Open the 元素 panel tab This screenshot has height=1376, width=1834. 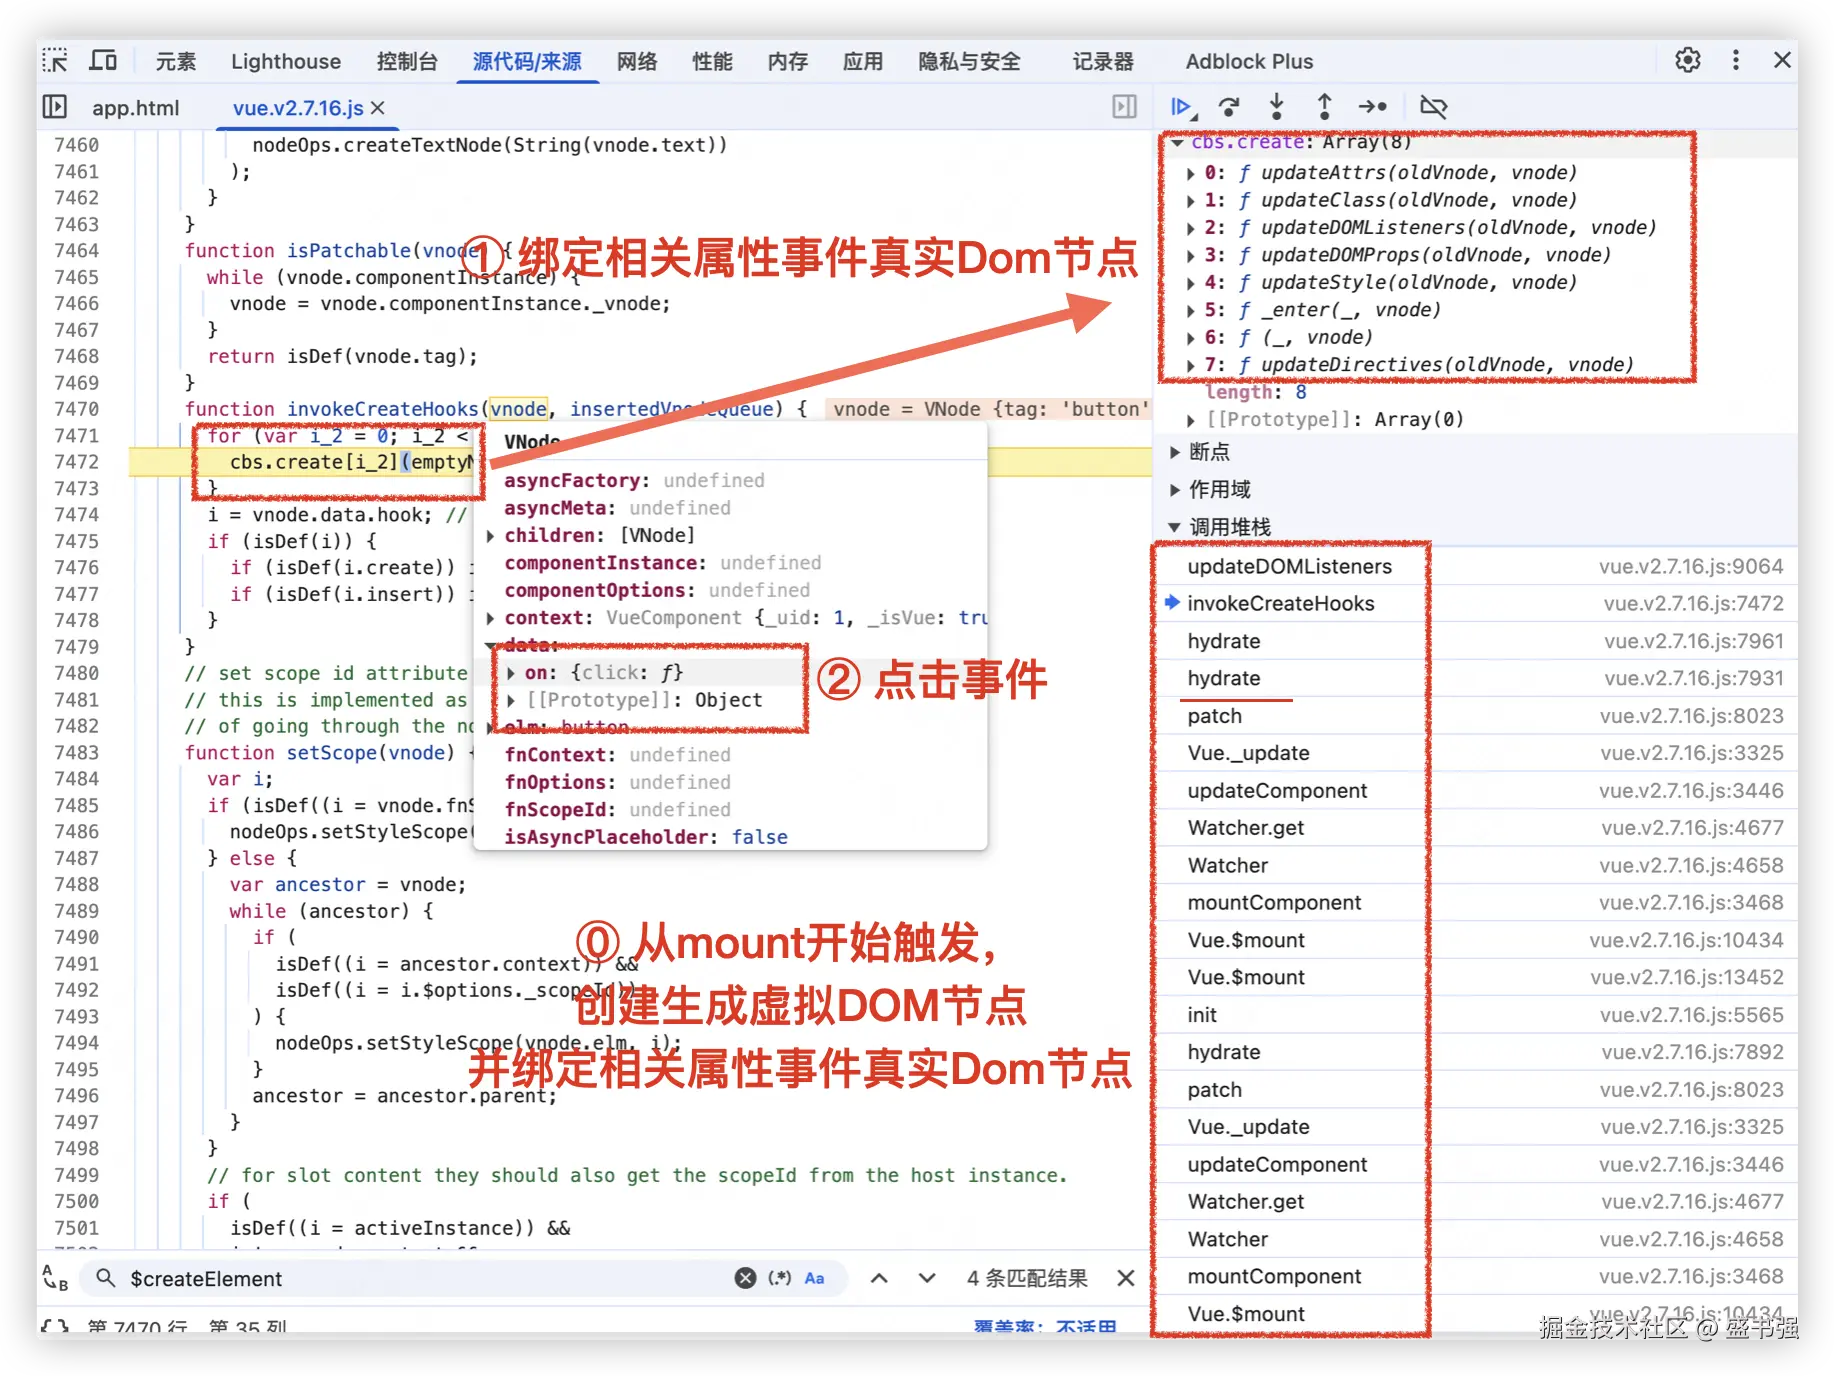pos(176,62)
